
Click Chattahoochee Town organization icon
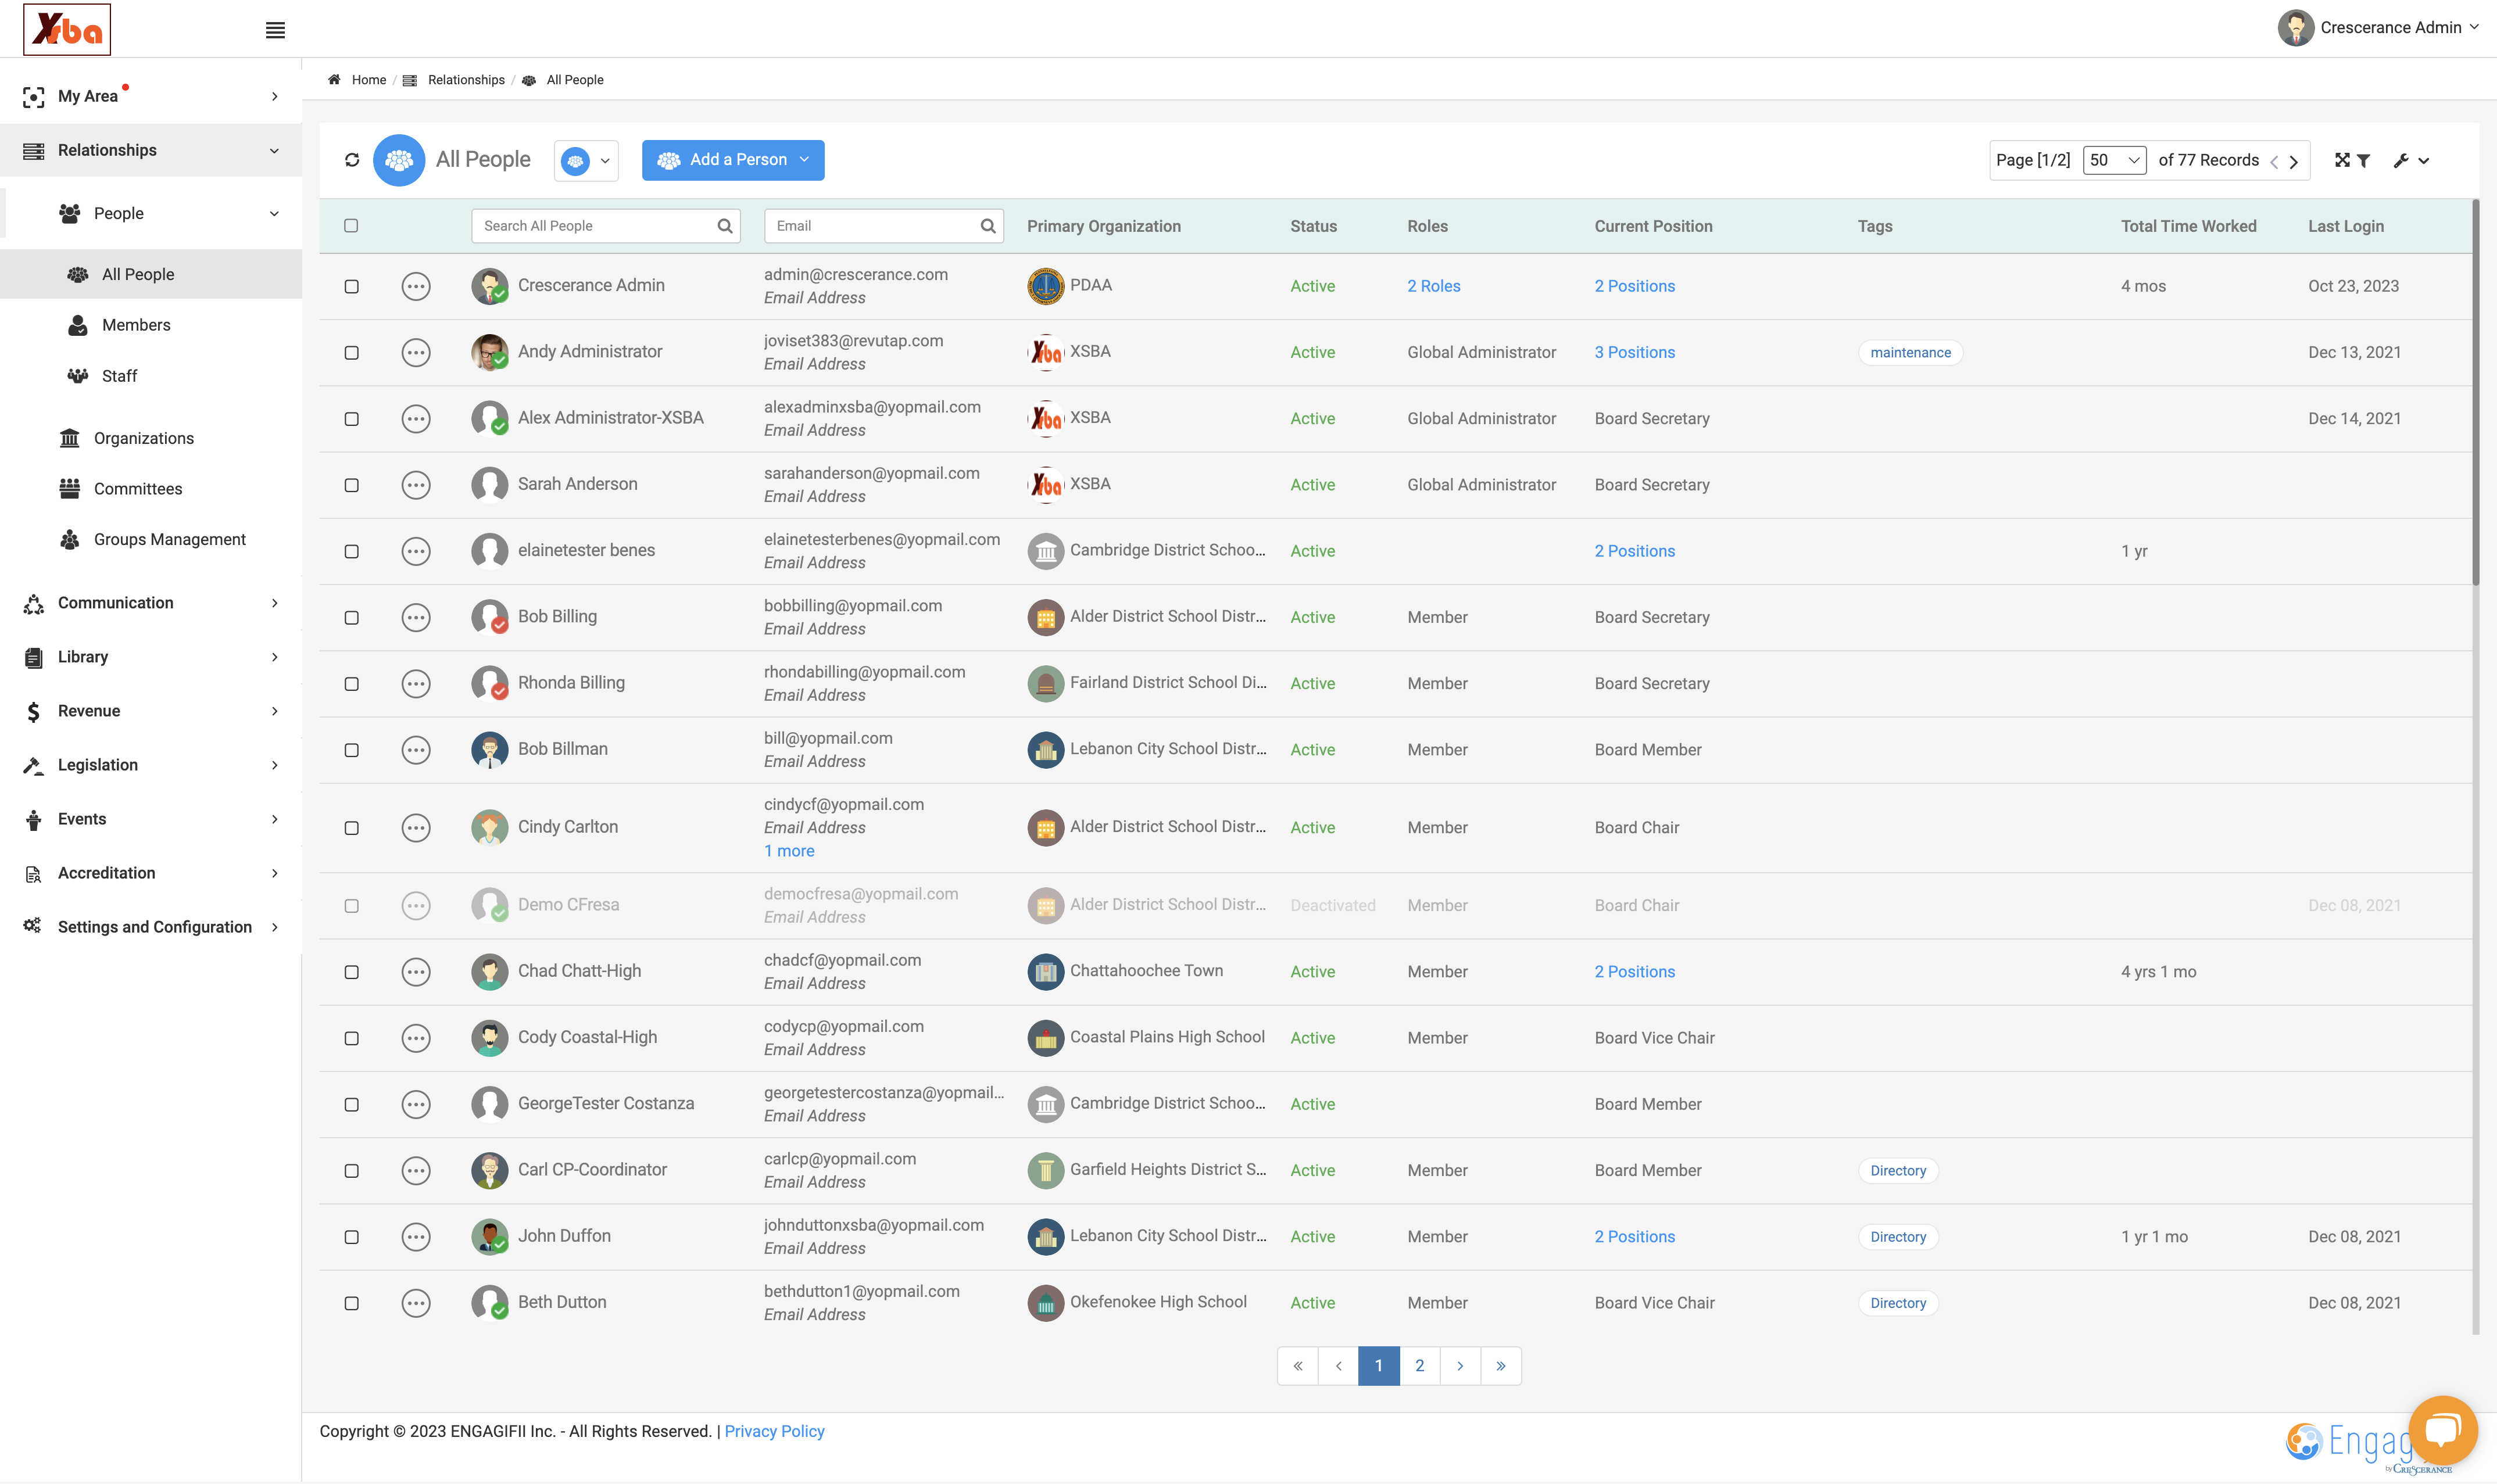[1045, 972]
